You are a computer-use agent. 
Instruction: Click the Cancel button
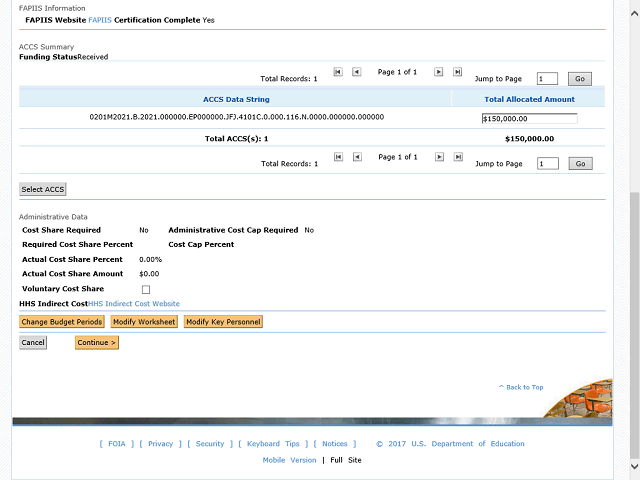33,343
